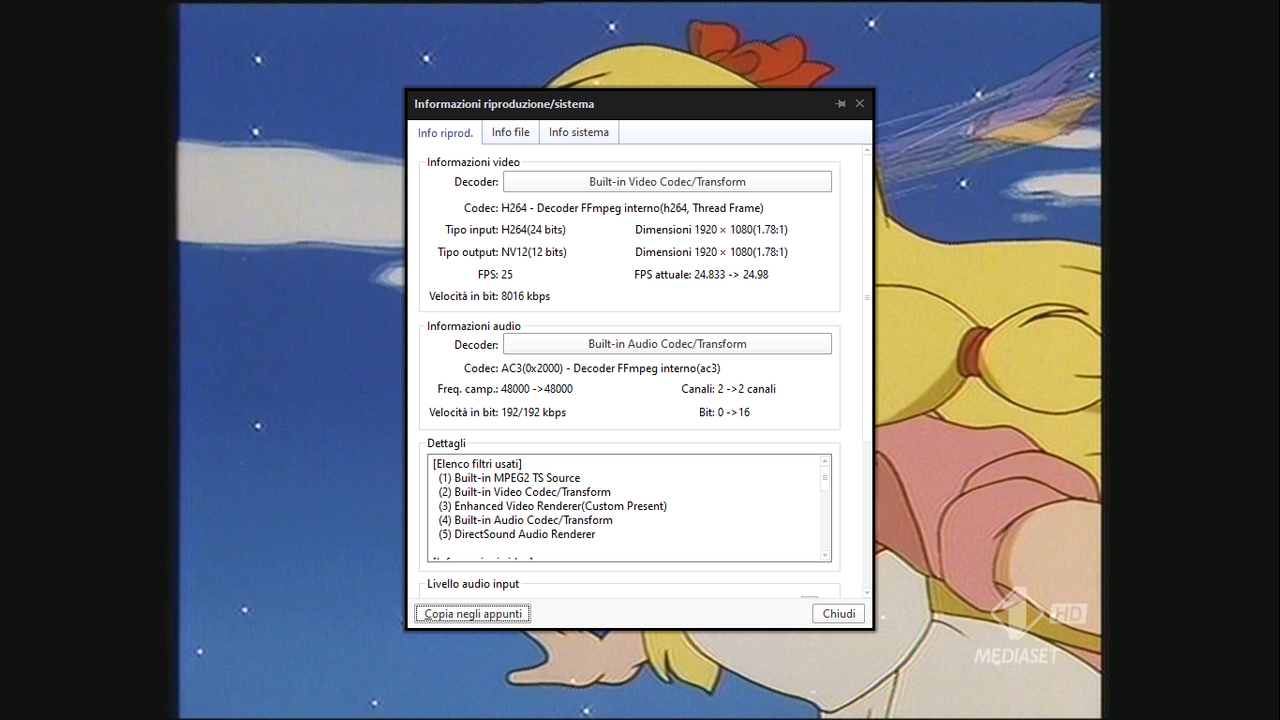Copy playback info via Copia negli appunti
Image resolution: width=1280 pixels, height=720 pixels.
point(472,613)
